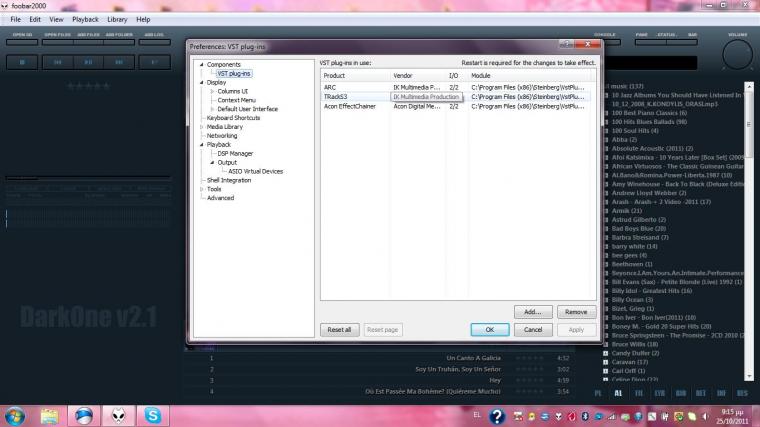
Task: Select the ARC plug-in row
Action: (458, 87)
